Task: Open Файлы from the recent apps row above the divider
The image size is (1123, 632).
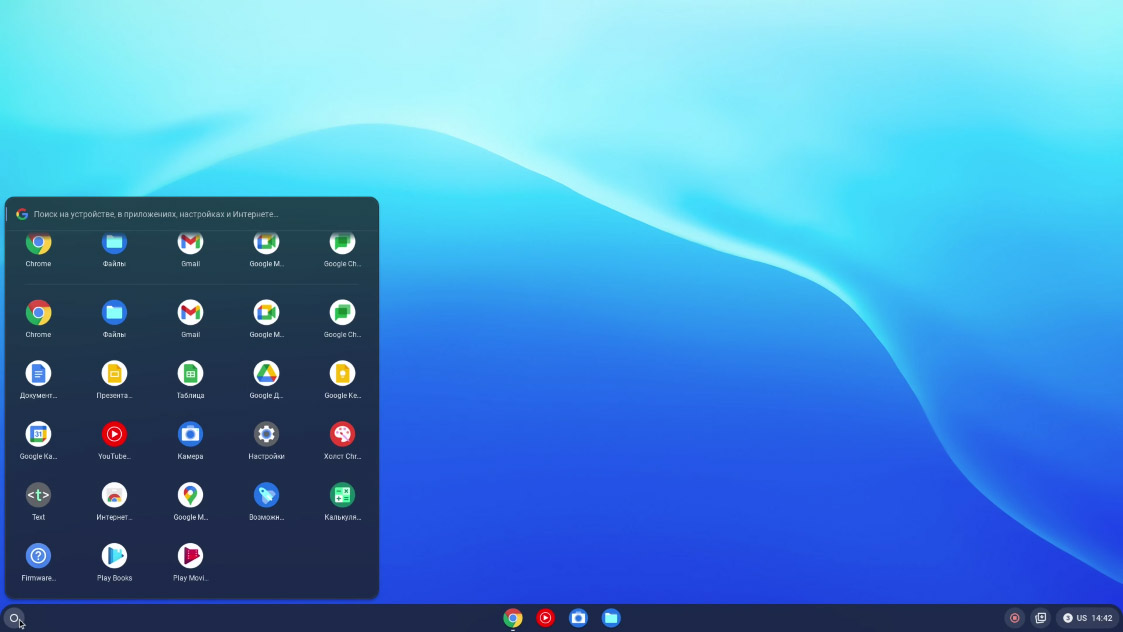Action: [x=115, y=244]
